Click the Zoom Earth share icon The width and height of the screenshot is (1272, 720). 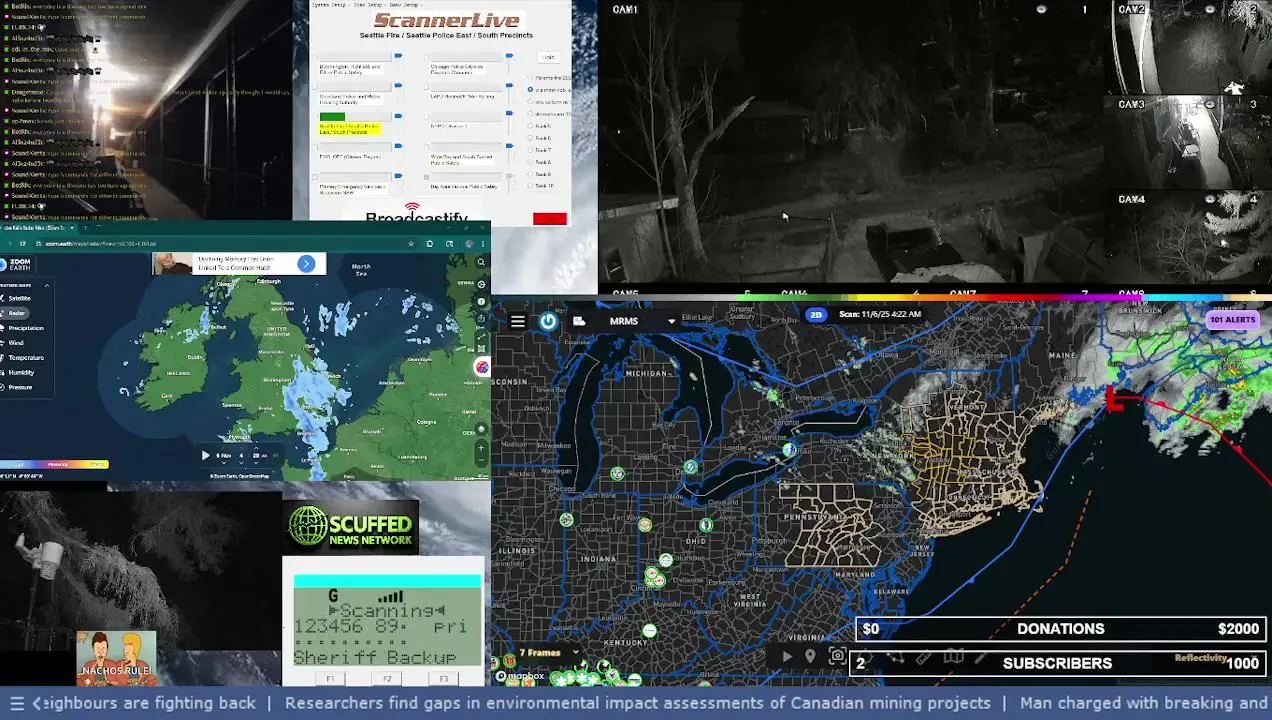coord(481,320)
